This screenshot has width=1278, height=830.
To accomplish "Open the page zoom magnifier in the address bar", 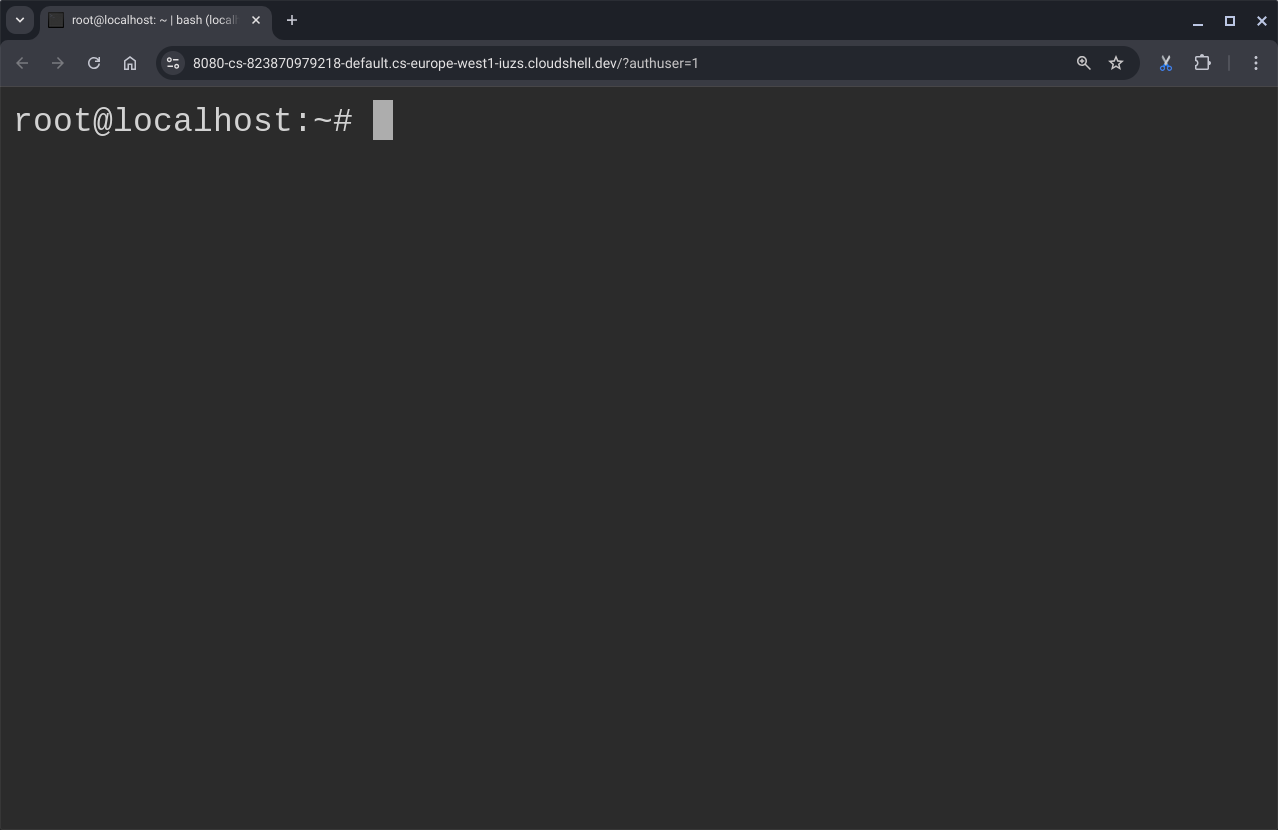I will (x=1084, y=62).
